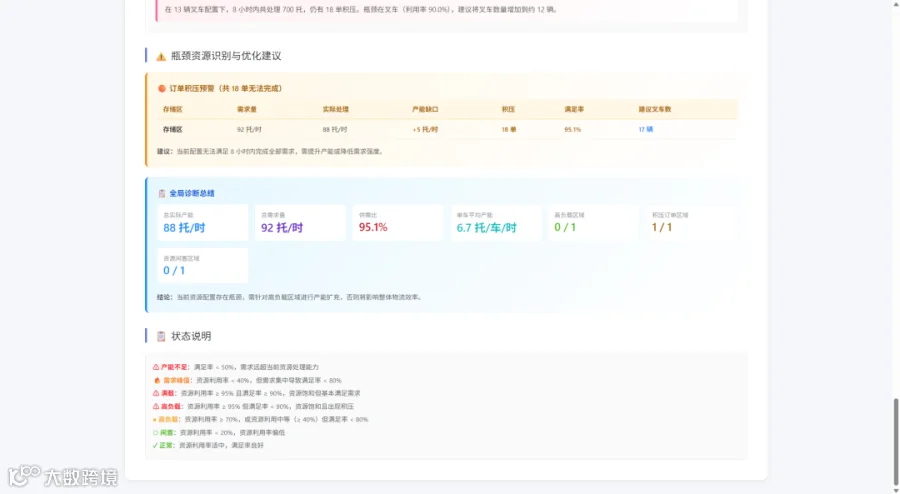
Task: Click the 需求量 column header
Action: click(x=247, y=109)
